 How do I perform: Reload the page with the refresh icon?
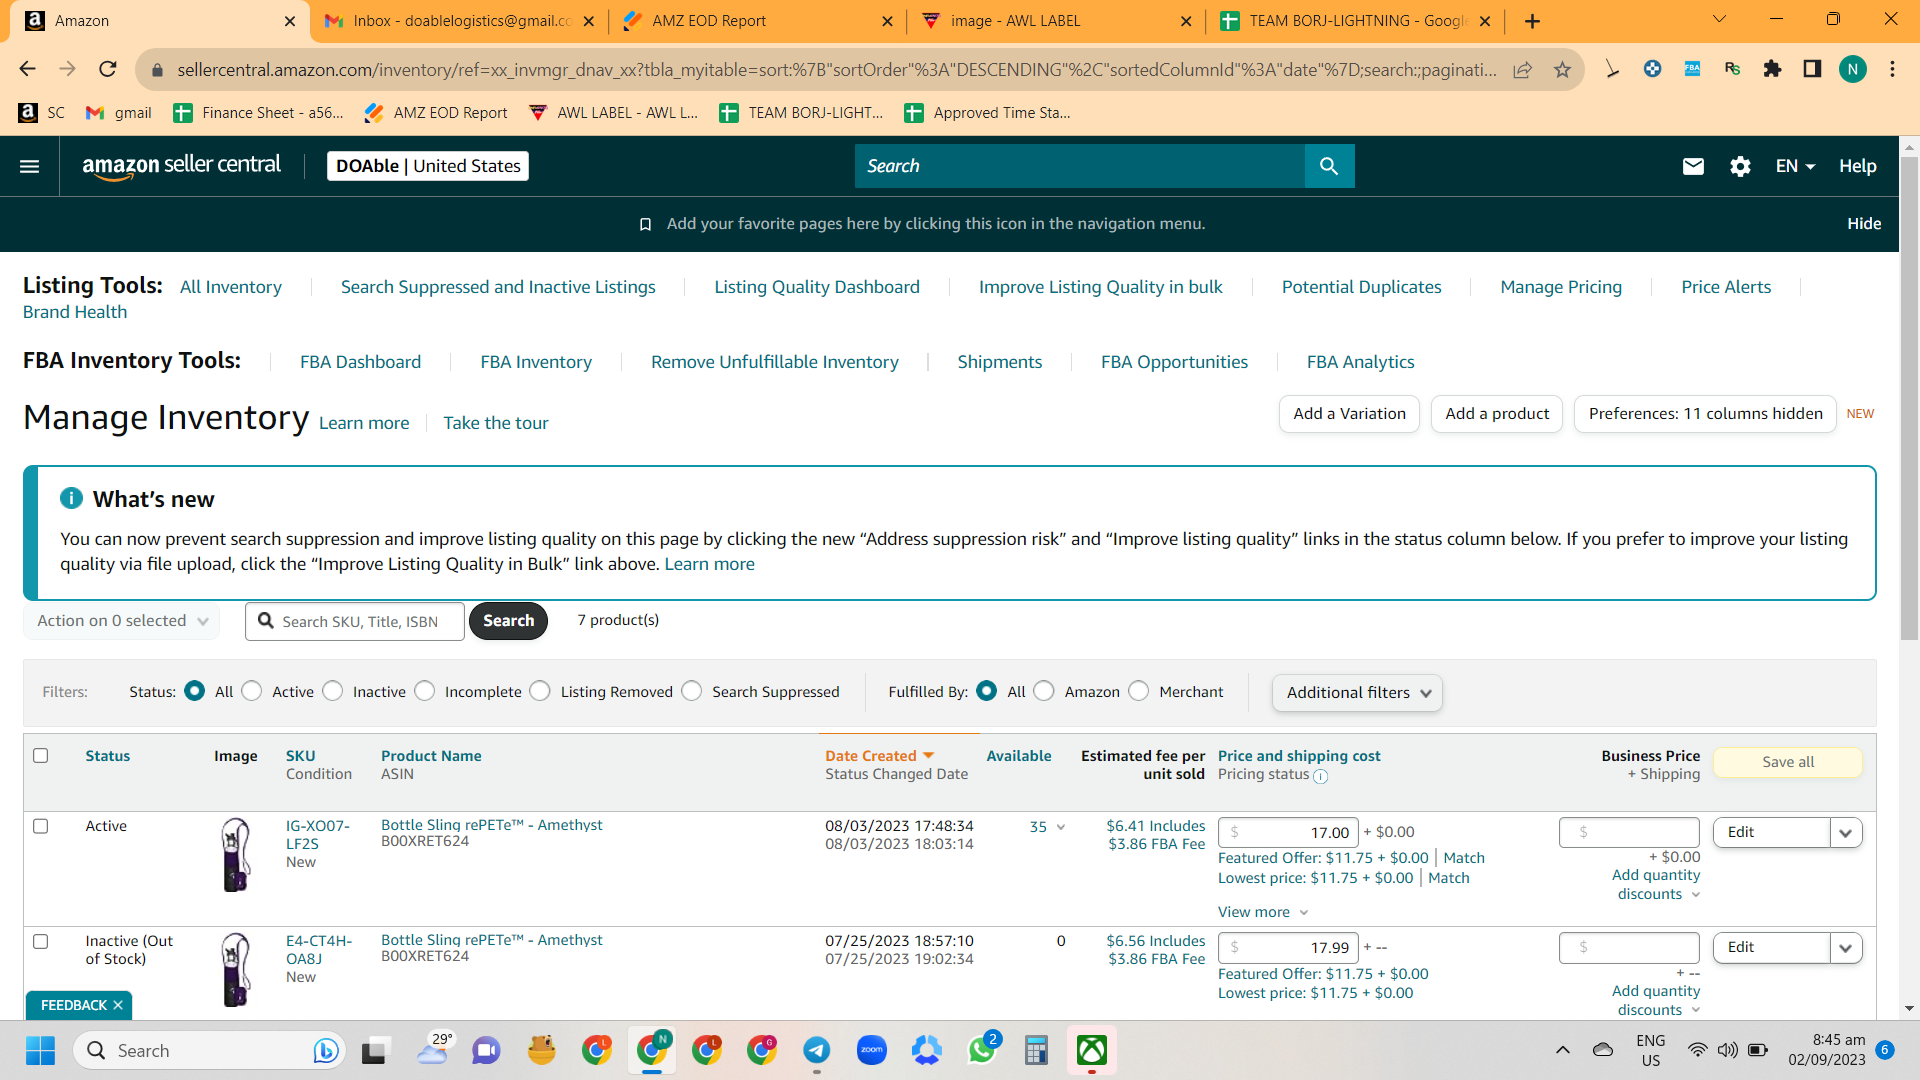tap(108, 69)
